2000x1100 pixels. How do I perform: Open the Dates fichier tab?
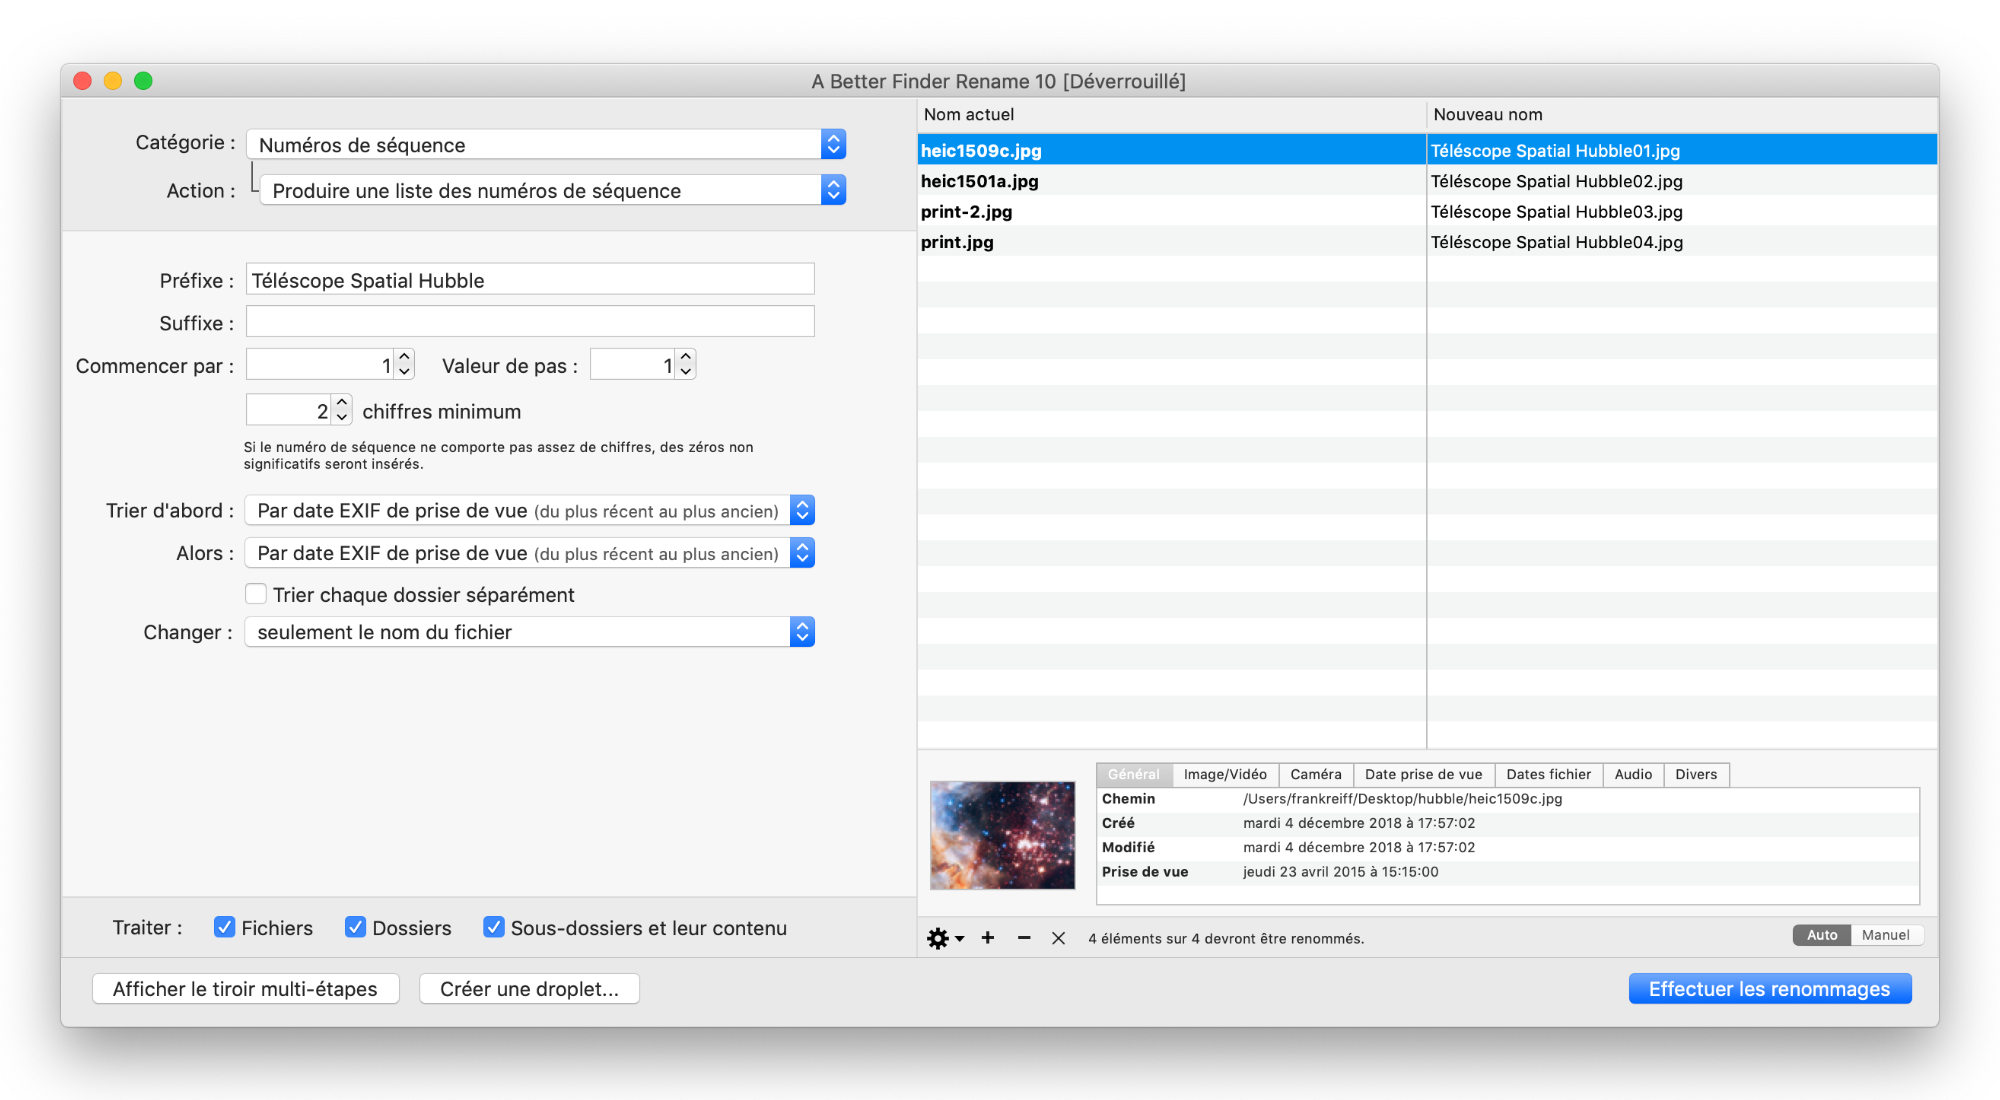1548,774
